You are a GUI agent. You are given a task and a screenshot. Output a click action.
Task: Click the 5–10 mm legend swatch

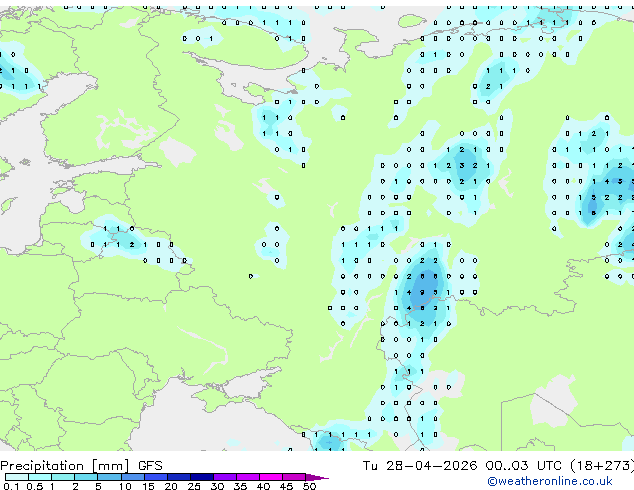pyautogui.click(x=109, y=477)
